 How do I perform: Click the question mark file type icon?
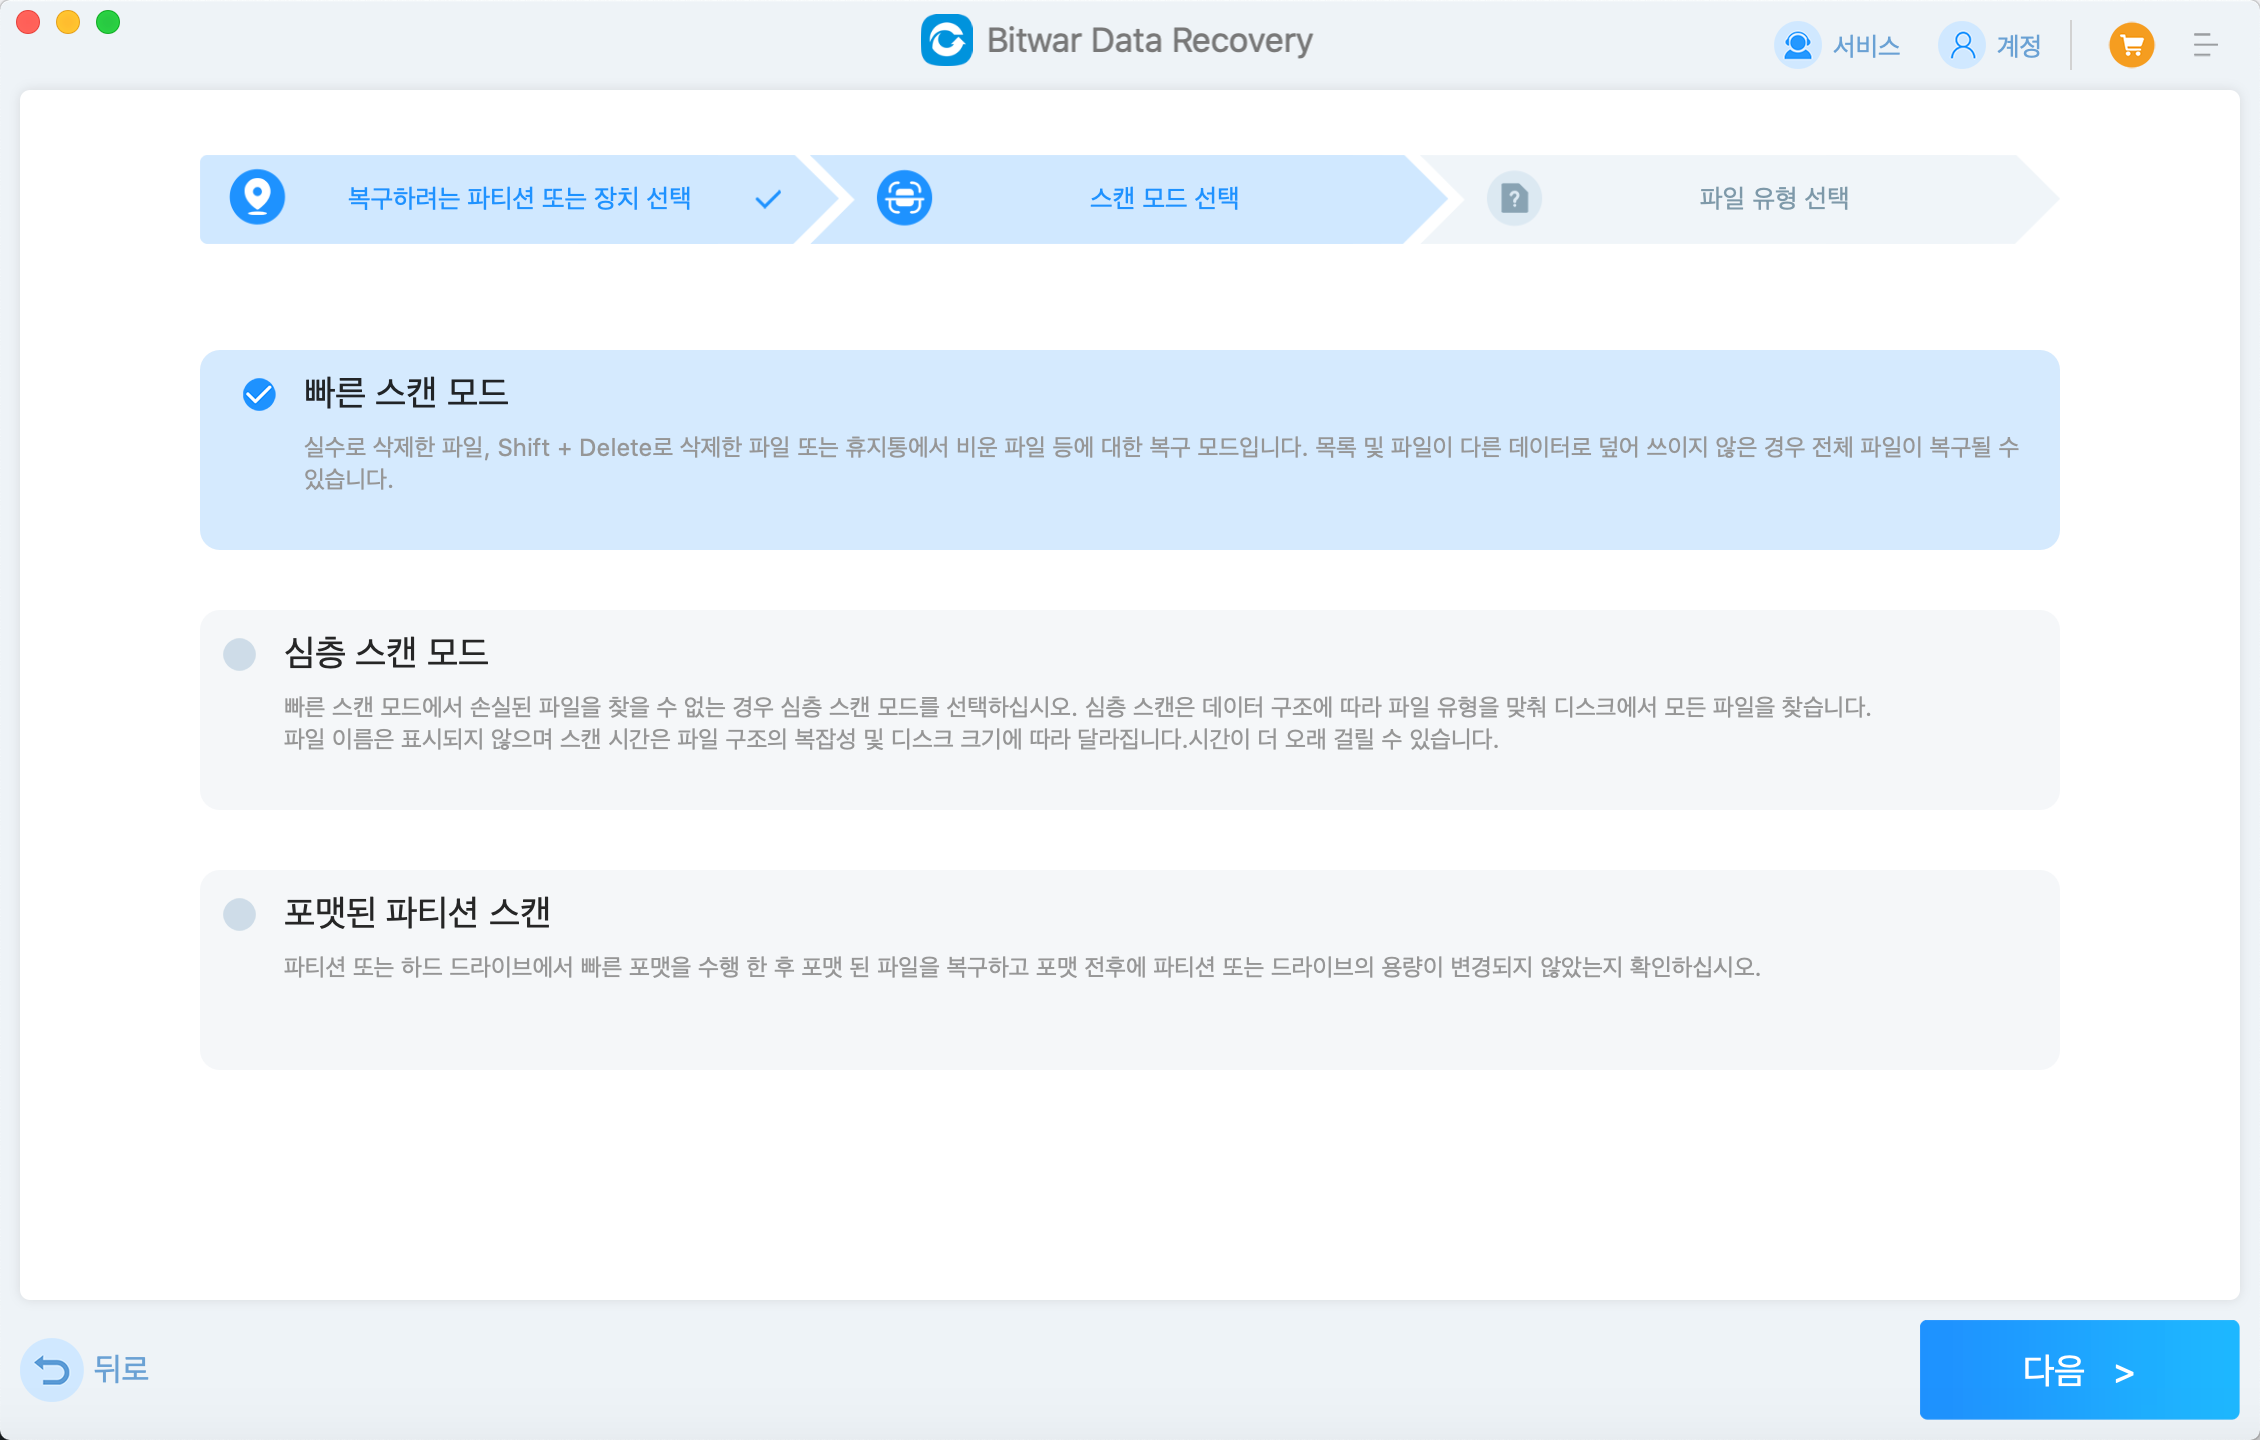click(1513, 198)
